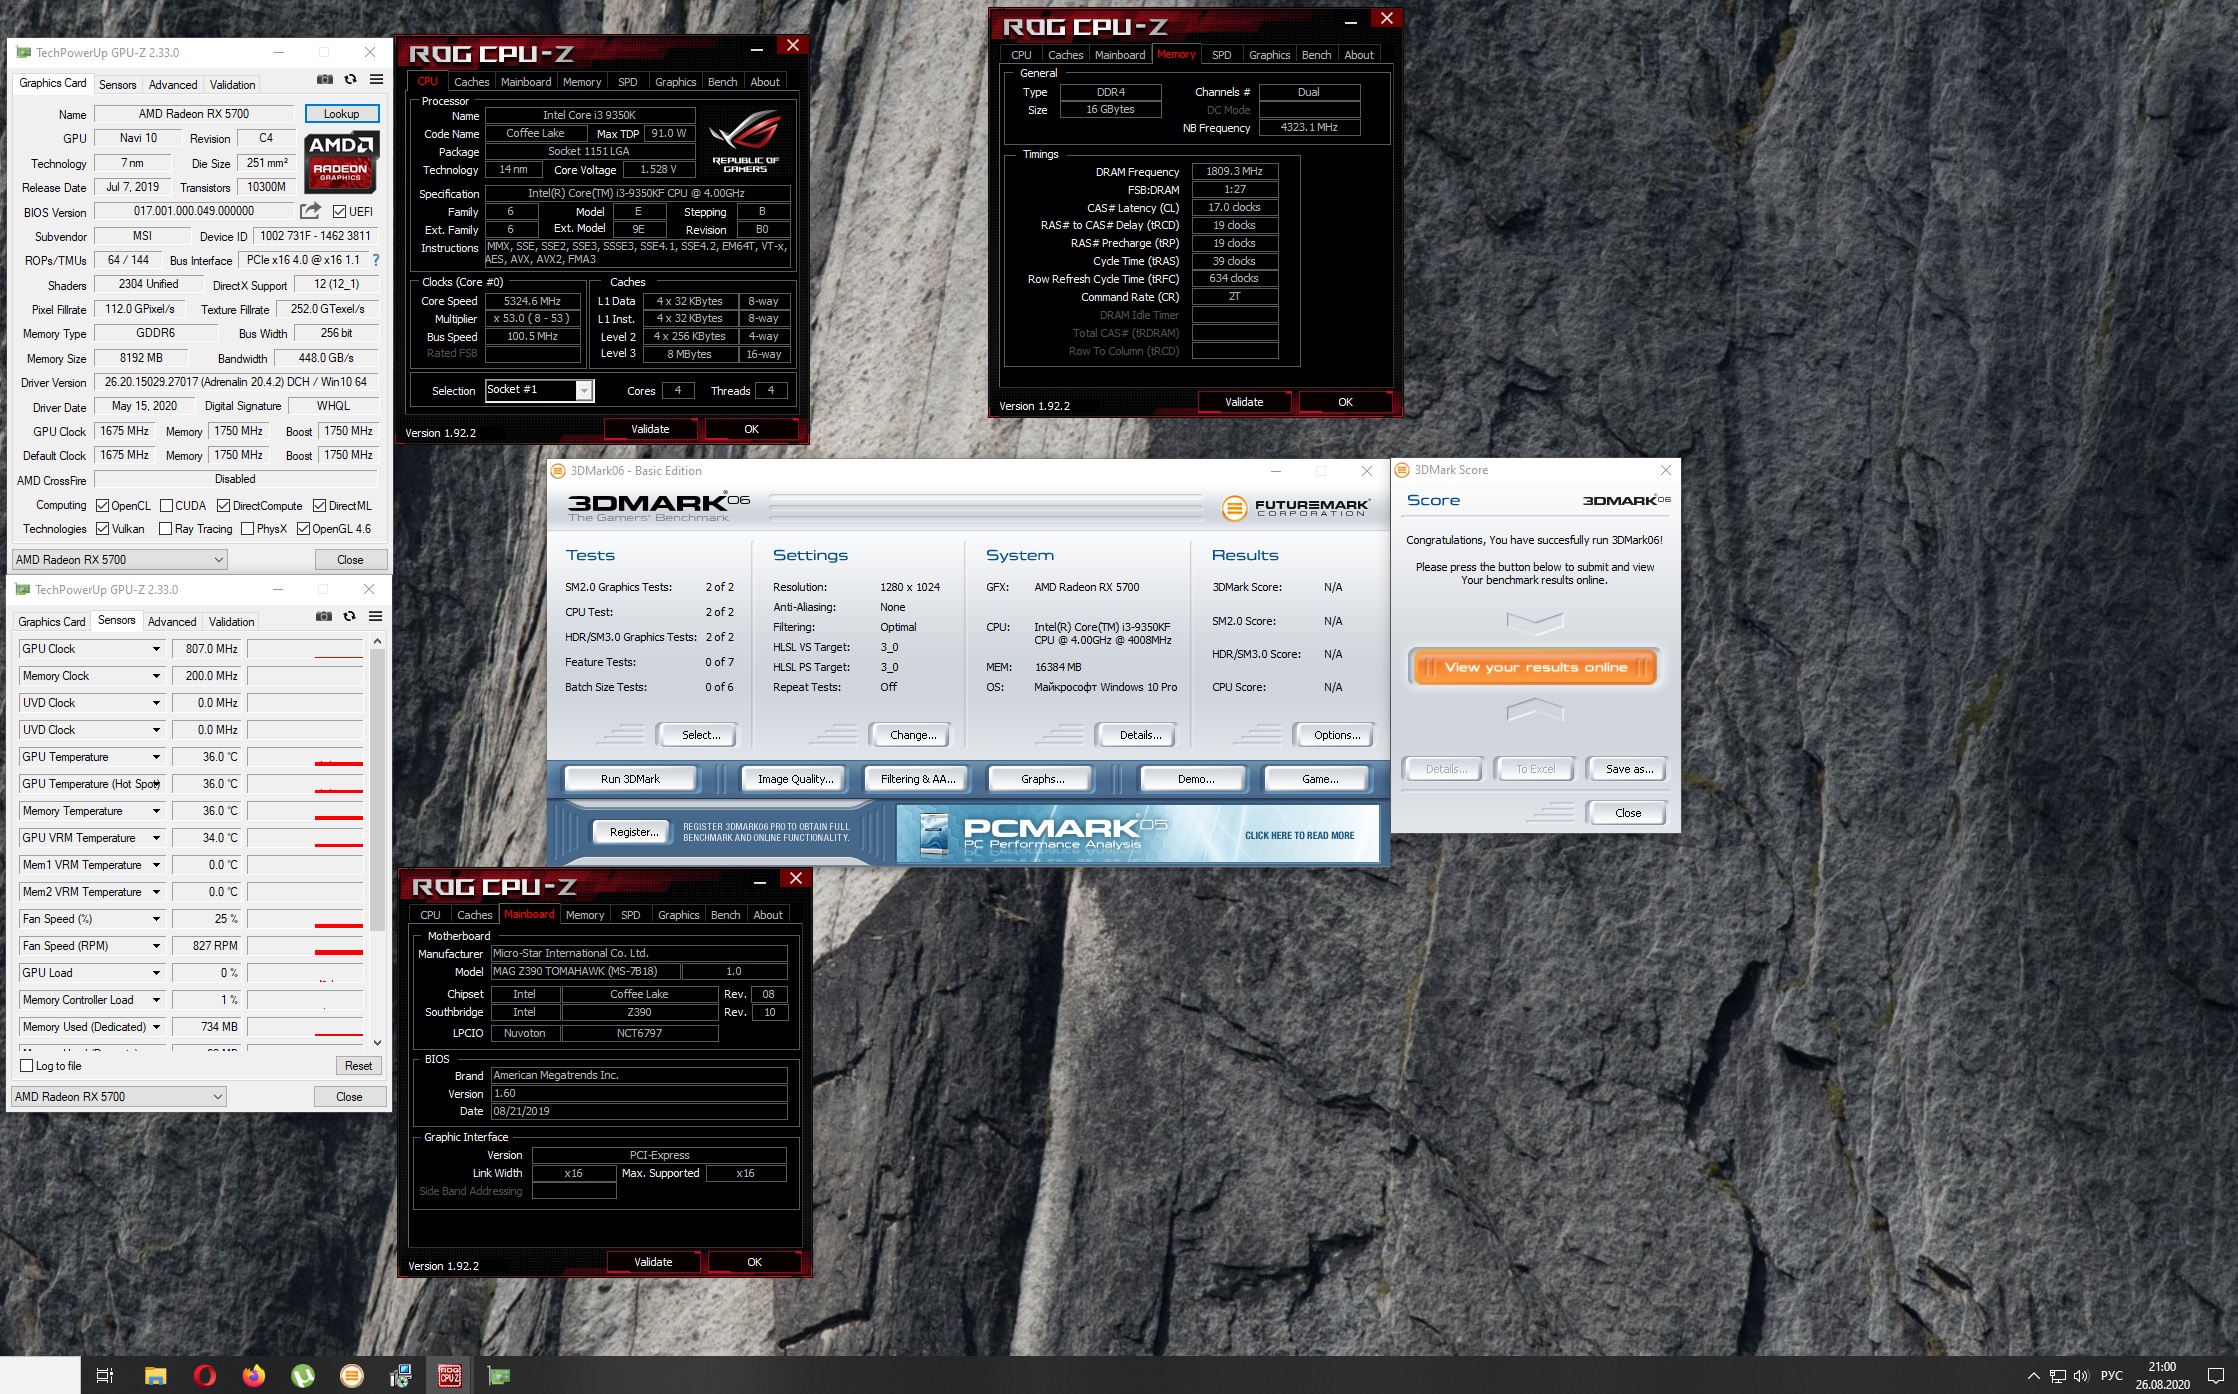Expand the GPU Load sensor dropdown
Screen dimensions: 2238x1394
[x=156, y=973]
